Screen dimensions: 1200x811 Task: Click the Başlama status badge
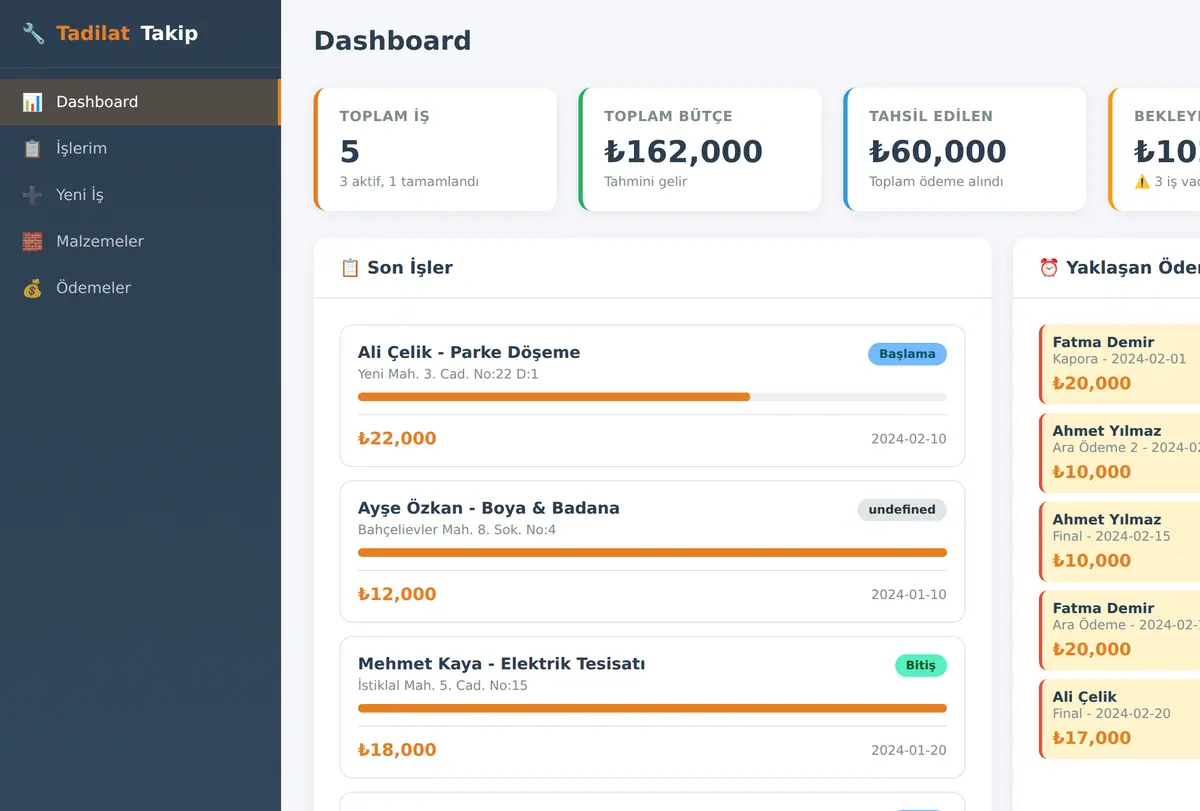coord(907,353)
